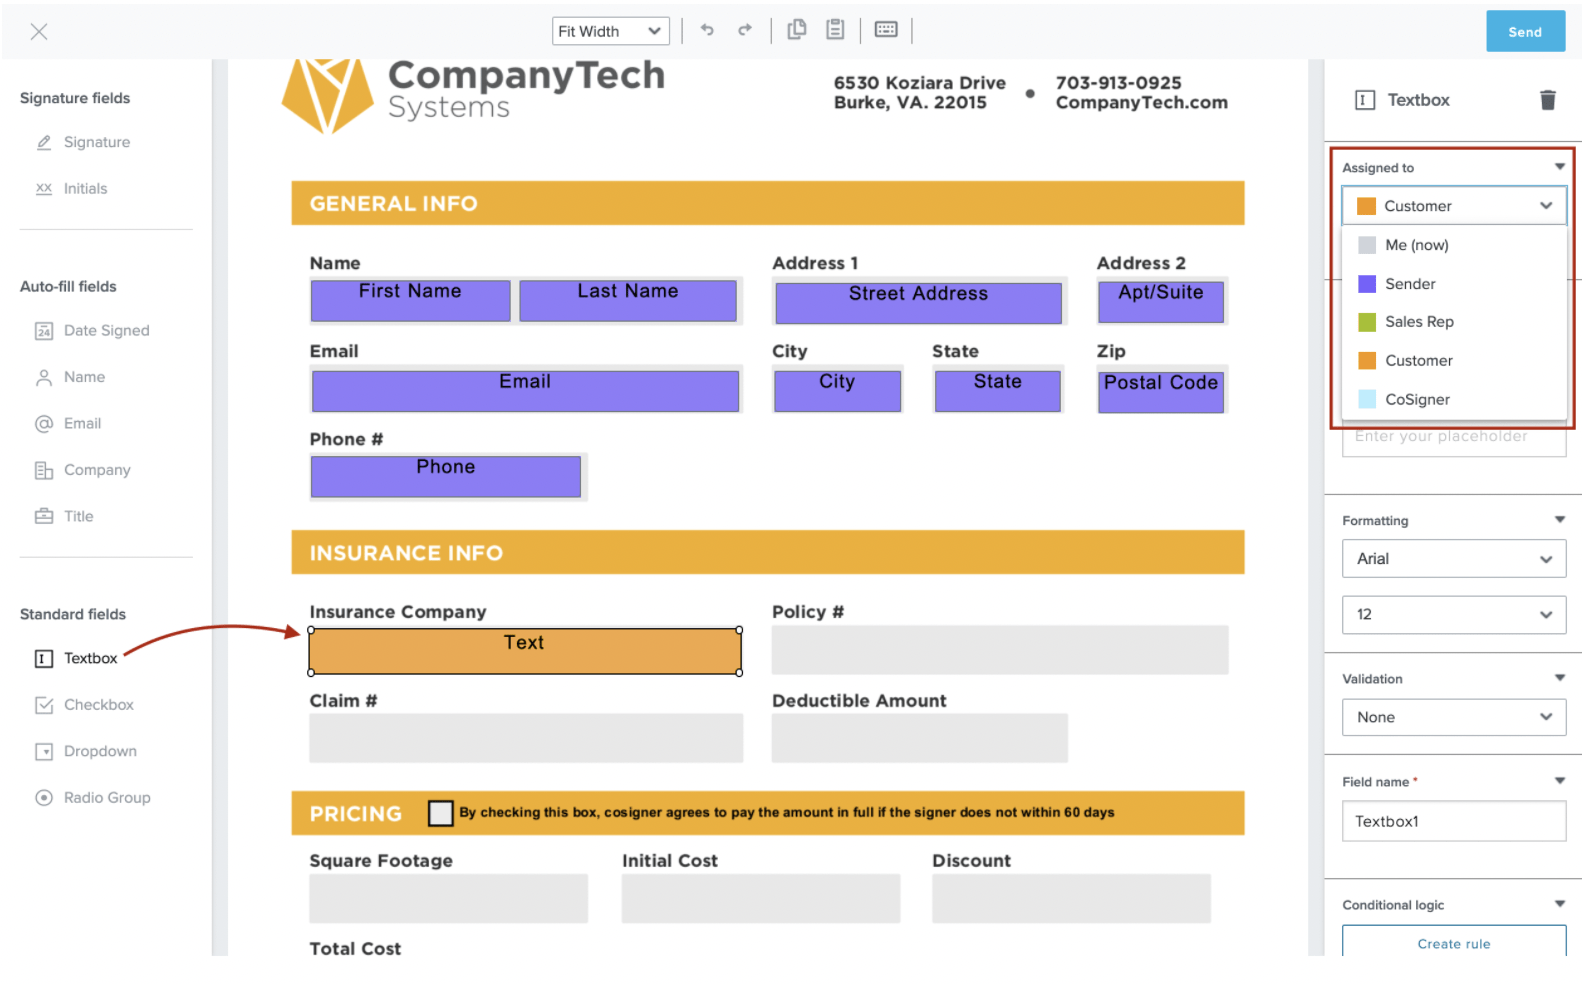Select the Checkbox field in Standard fields
Image resolution: width=1582 pixels, height=984 pixels.
tap(96, 704)
